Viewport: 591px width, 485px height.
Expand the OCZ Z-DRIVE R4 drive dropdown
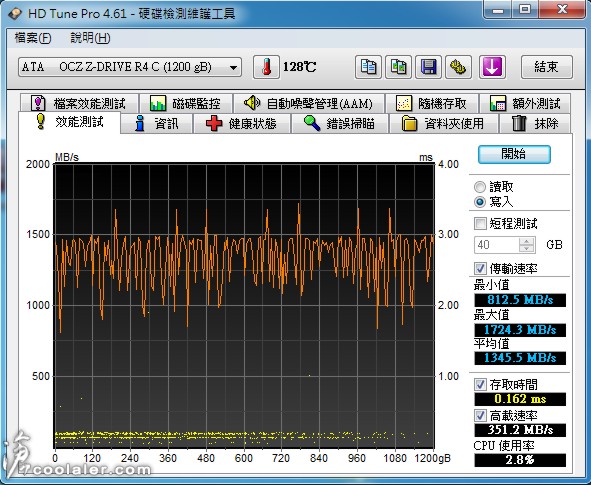click(130, 67)
